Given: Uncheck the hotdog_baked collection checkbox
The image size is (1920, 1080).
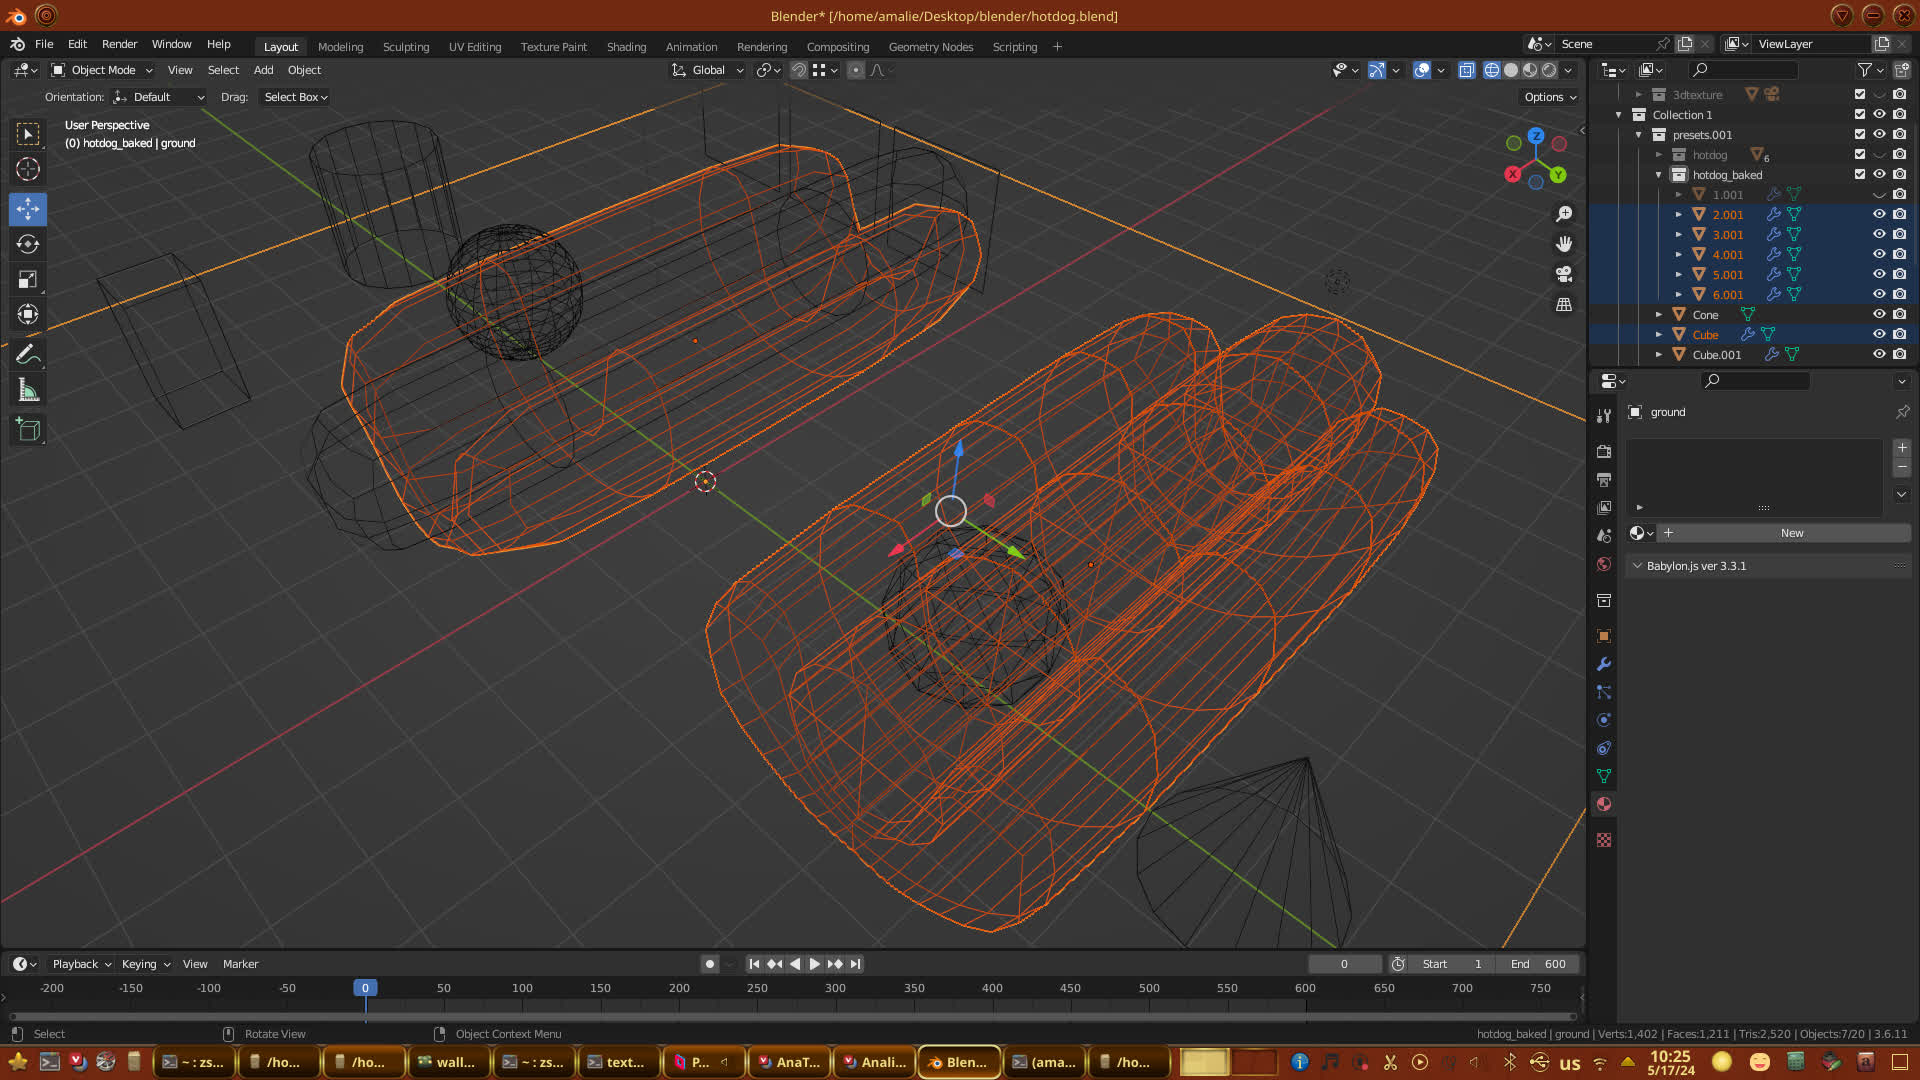Looking at the screenshot, I should [x=1860, y=174].
